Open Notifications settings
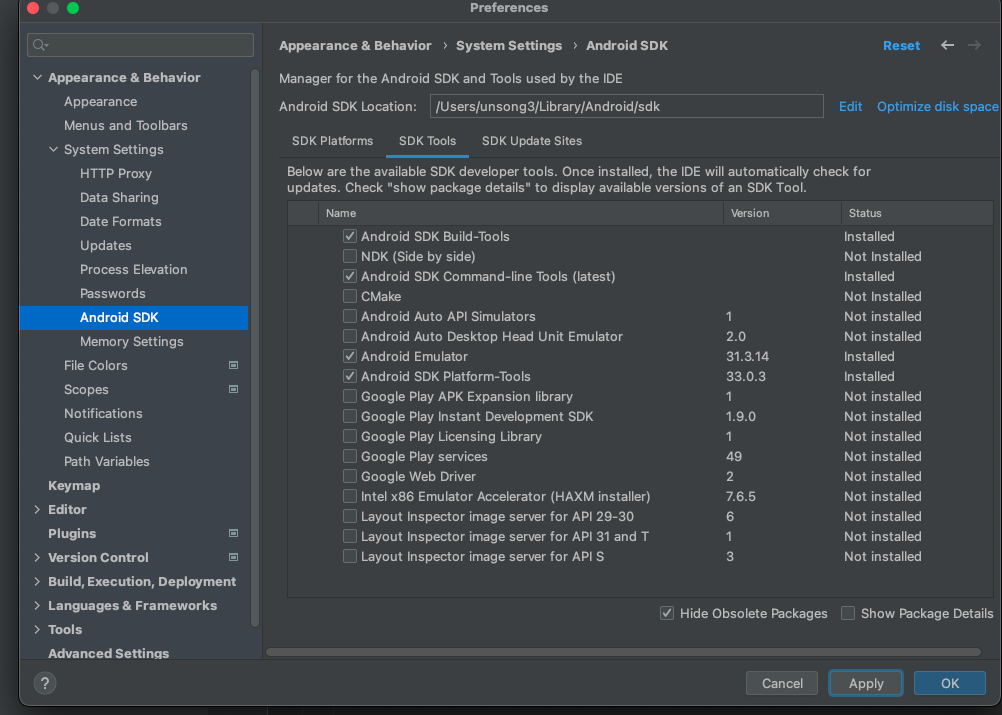The image size is (1002, 715). pos(103,413)
